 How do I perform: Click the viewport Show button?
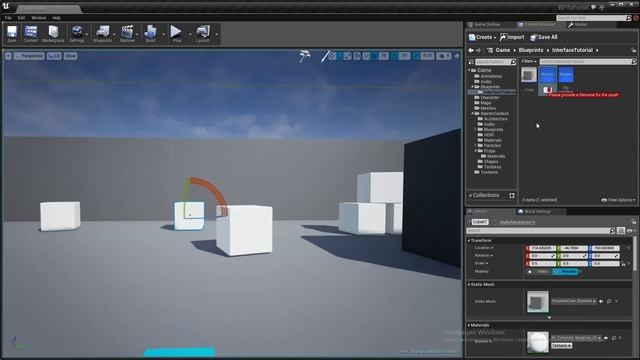click(71, 56)
